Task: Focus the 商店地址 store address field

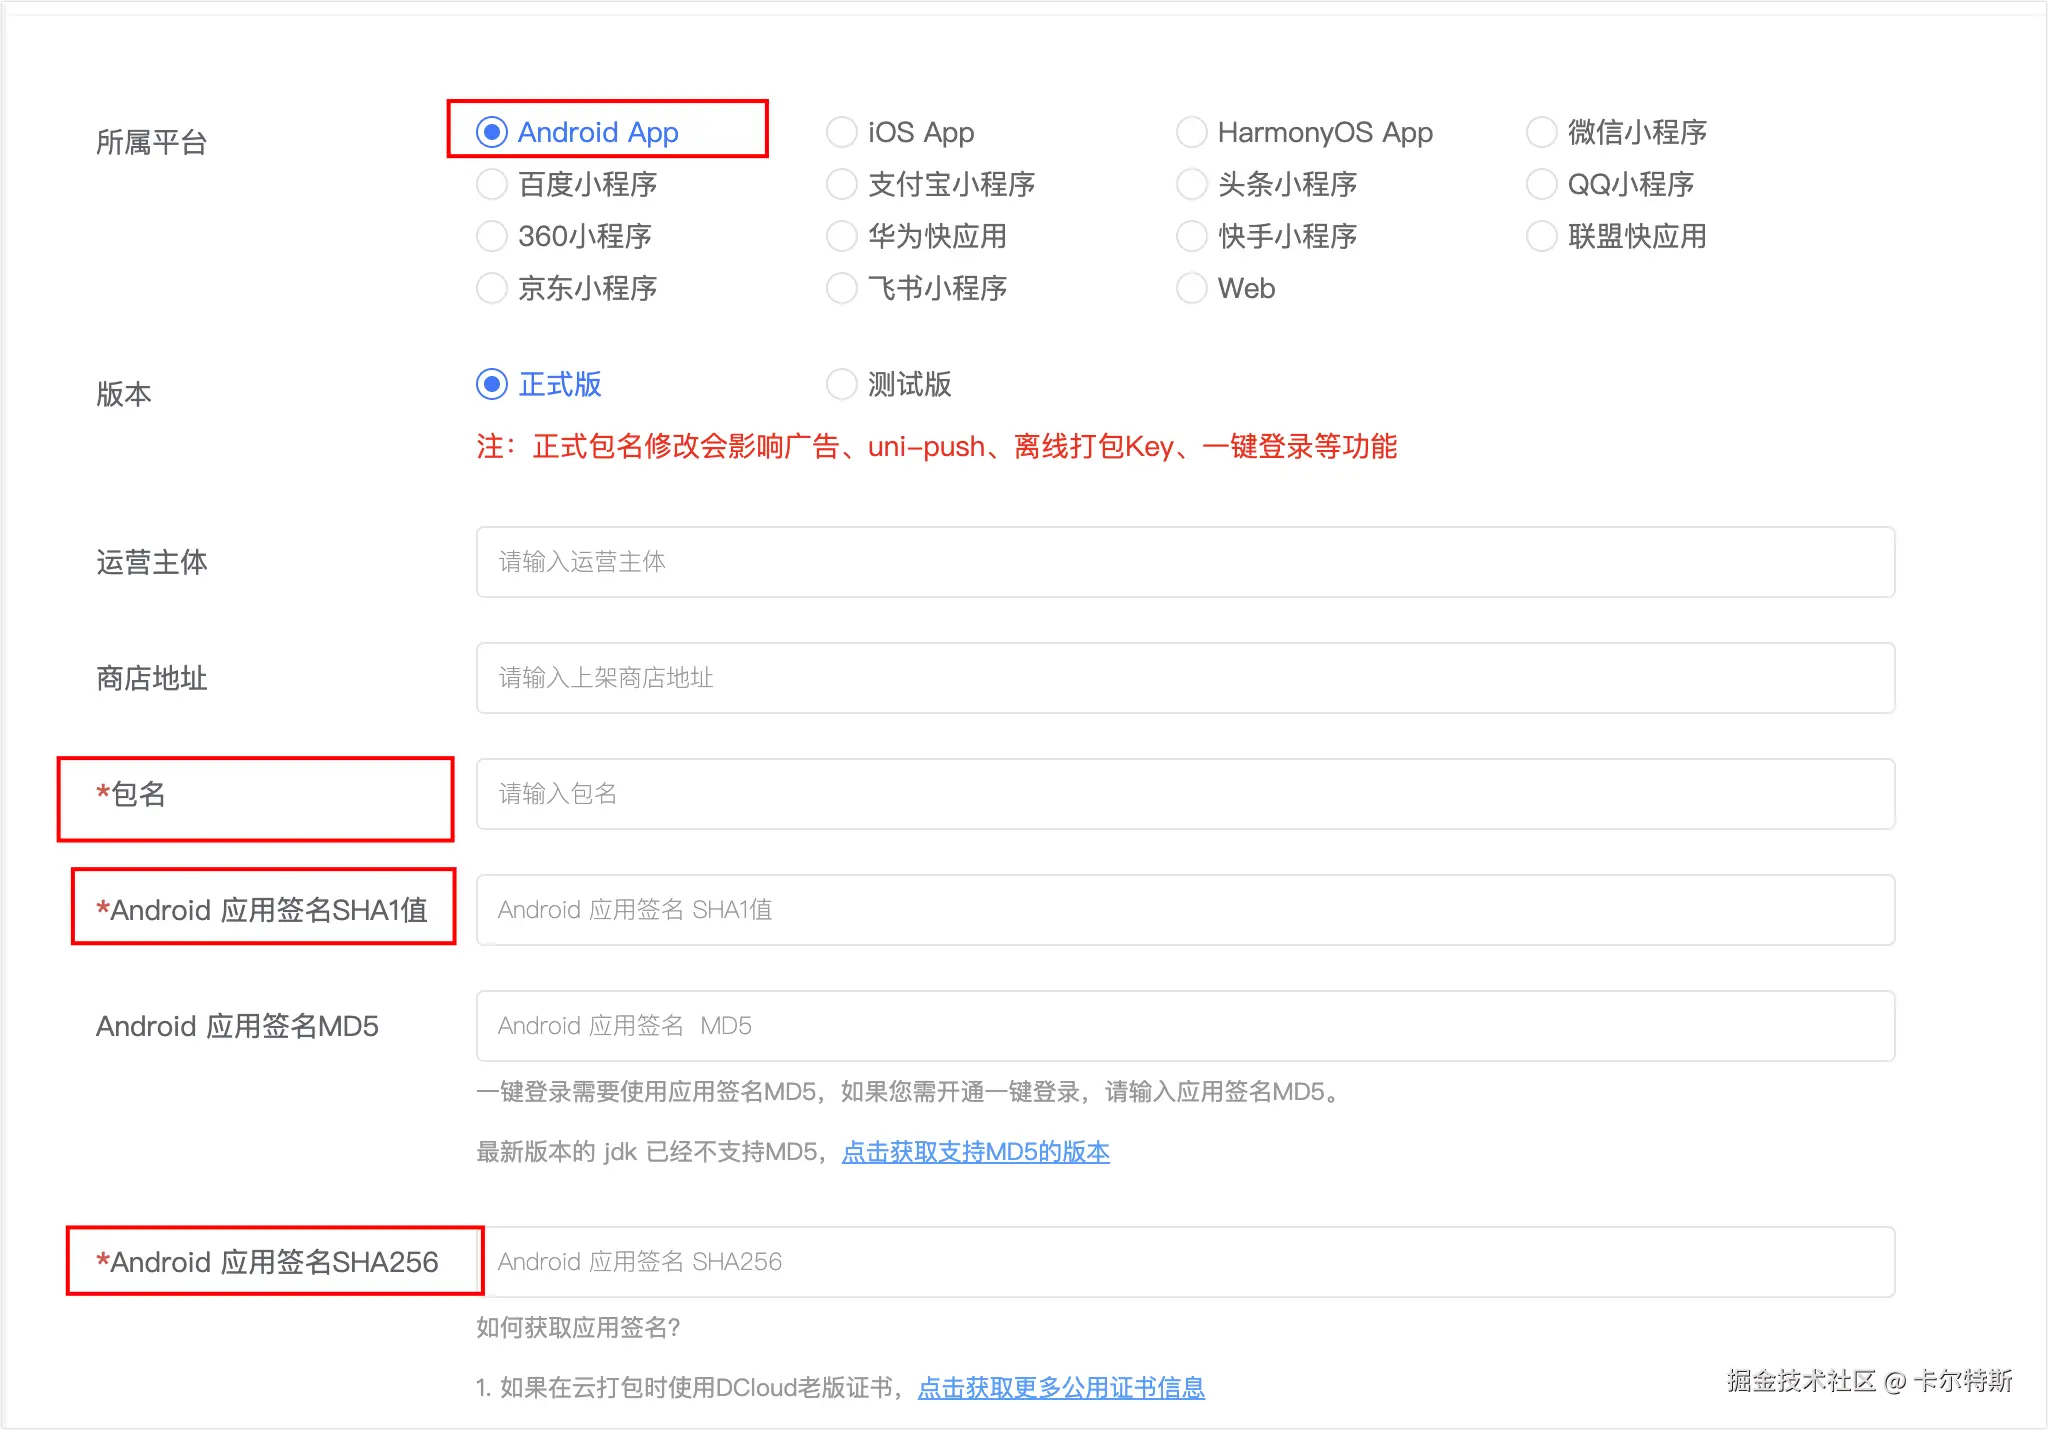Action: (x=1185, y=678)
